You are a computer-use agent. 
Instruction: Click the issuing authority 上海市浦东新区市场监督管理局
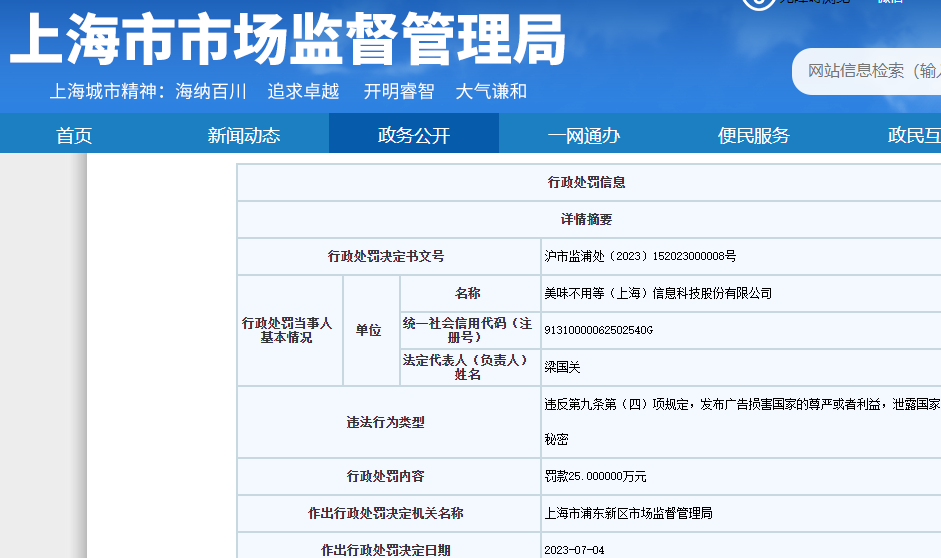tap(628, 513)
